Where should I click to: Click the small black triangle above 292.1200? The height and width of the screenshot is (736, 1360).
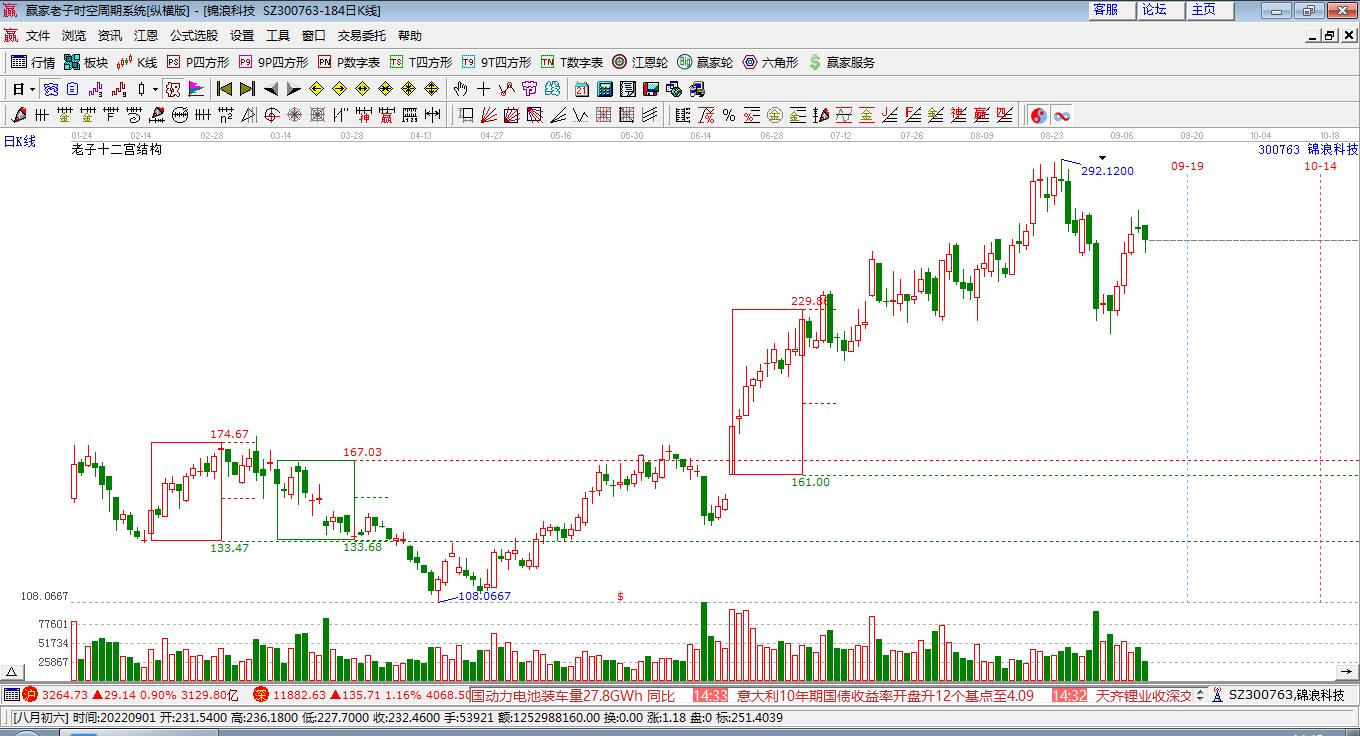coord(1102,157)
